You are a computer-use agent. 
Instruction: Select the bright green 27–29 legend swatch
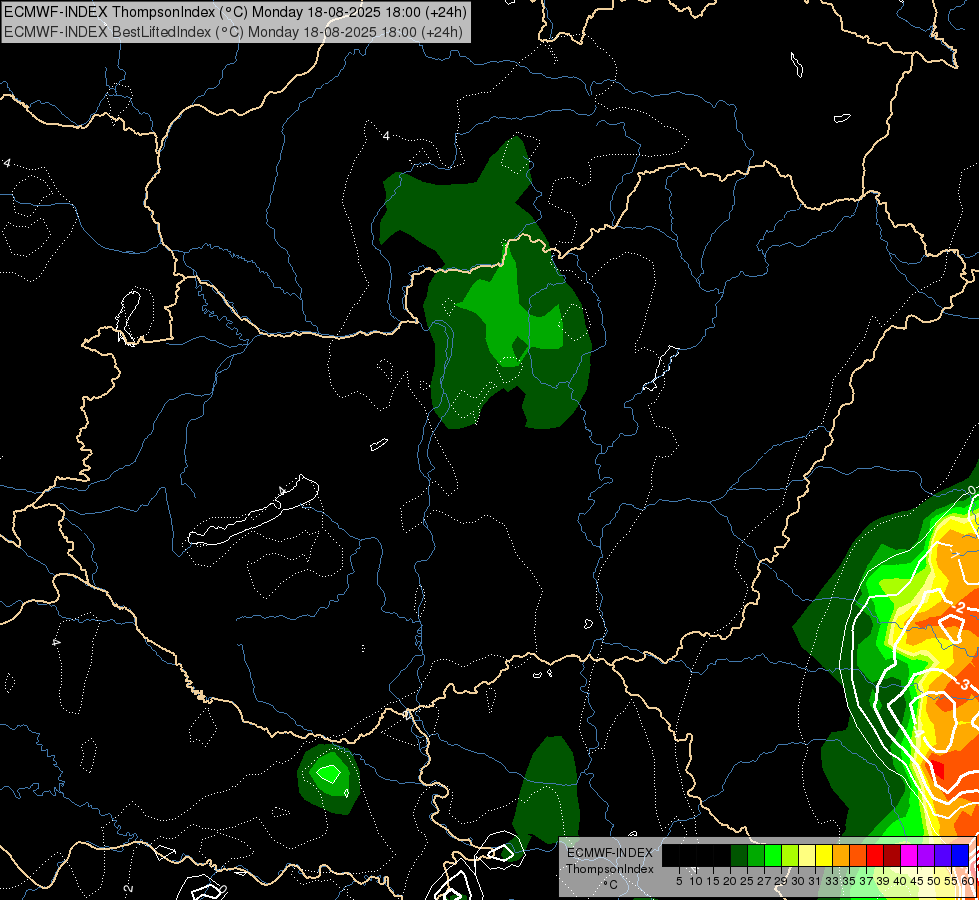click(773, 855)
